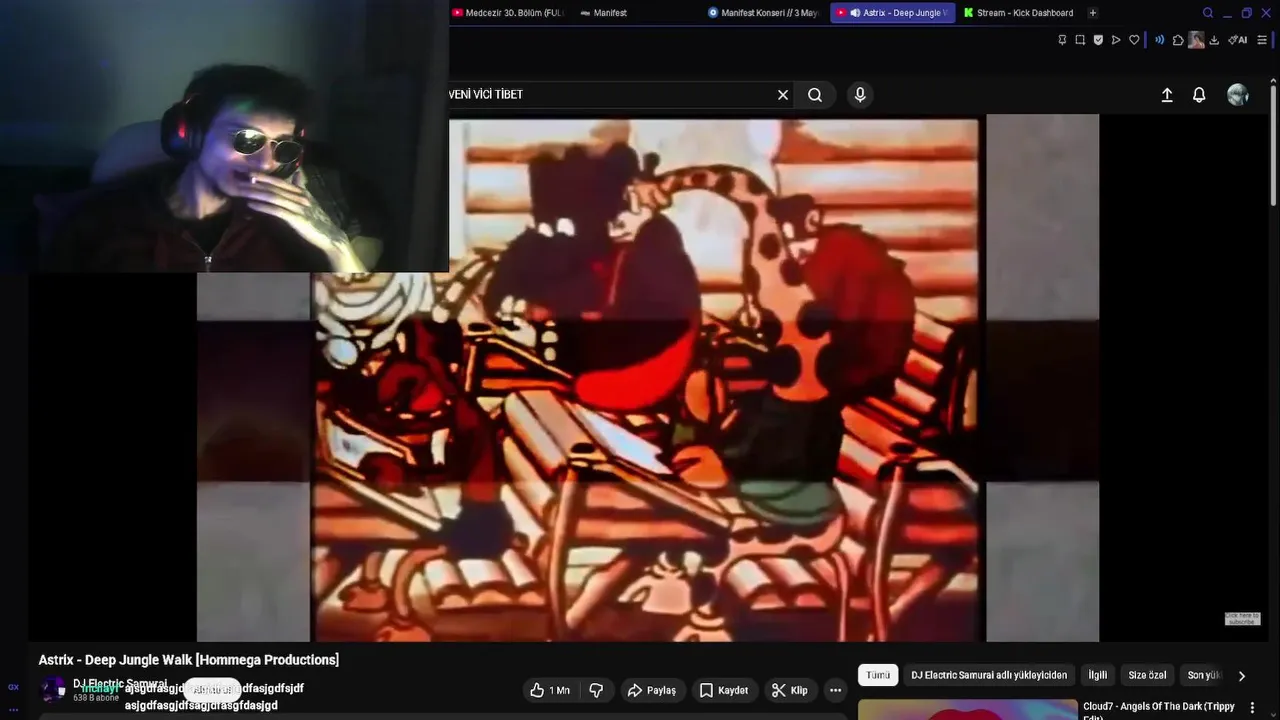The width and height of the screenshot is (1280, 720).
Task: Clear the search box with X icon
Action: (x=783, y=95)
